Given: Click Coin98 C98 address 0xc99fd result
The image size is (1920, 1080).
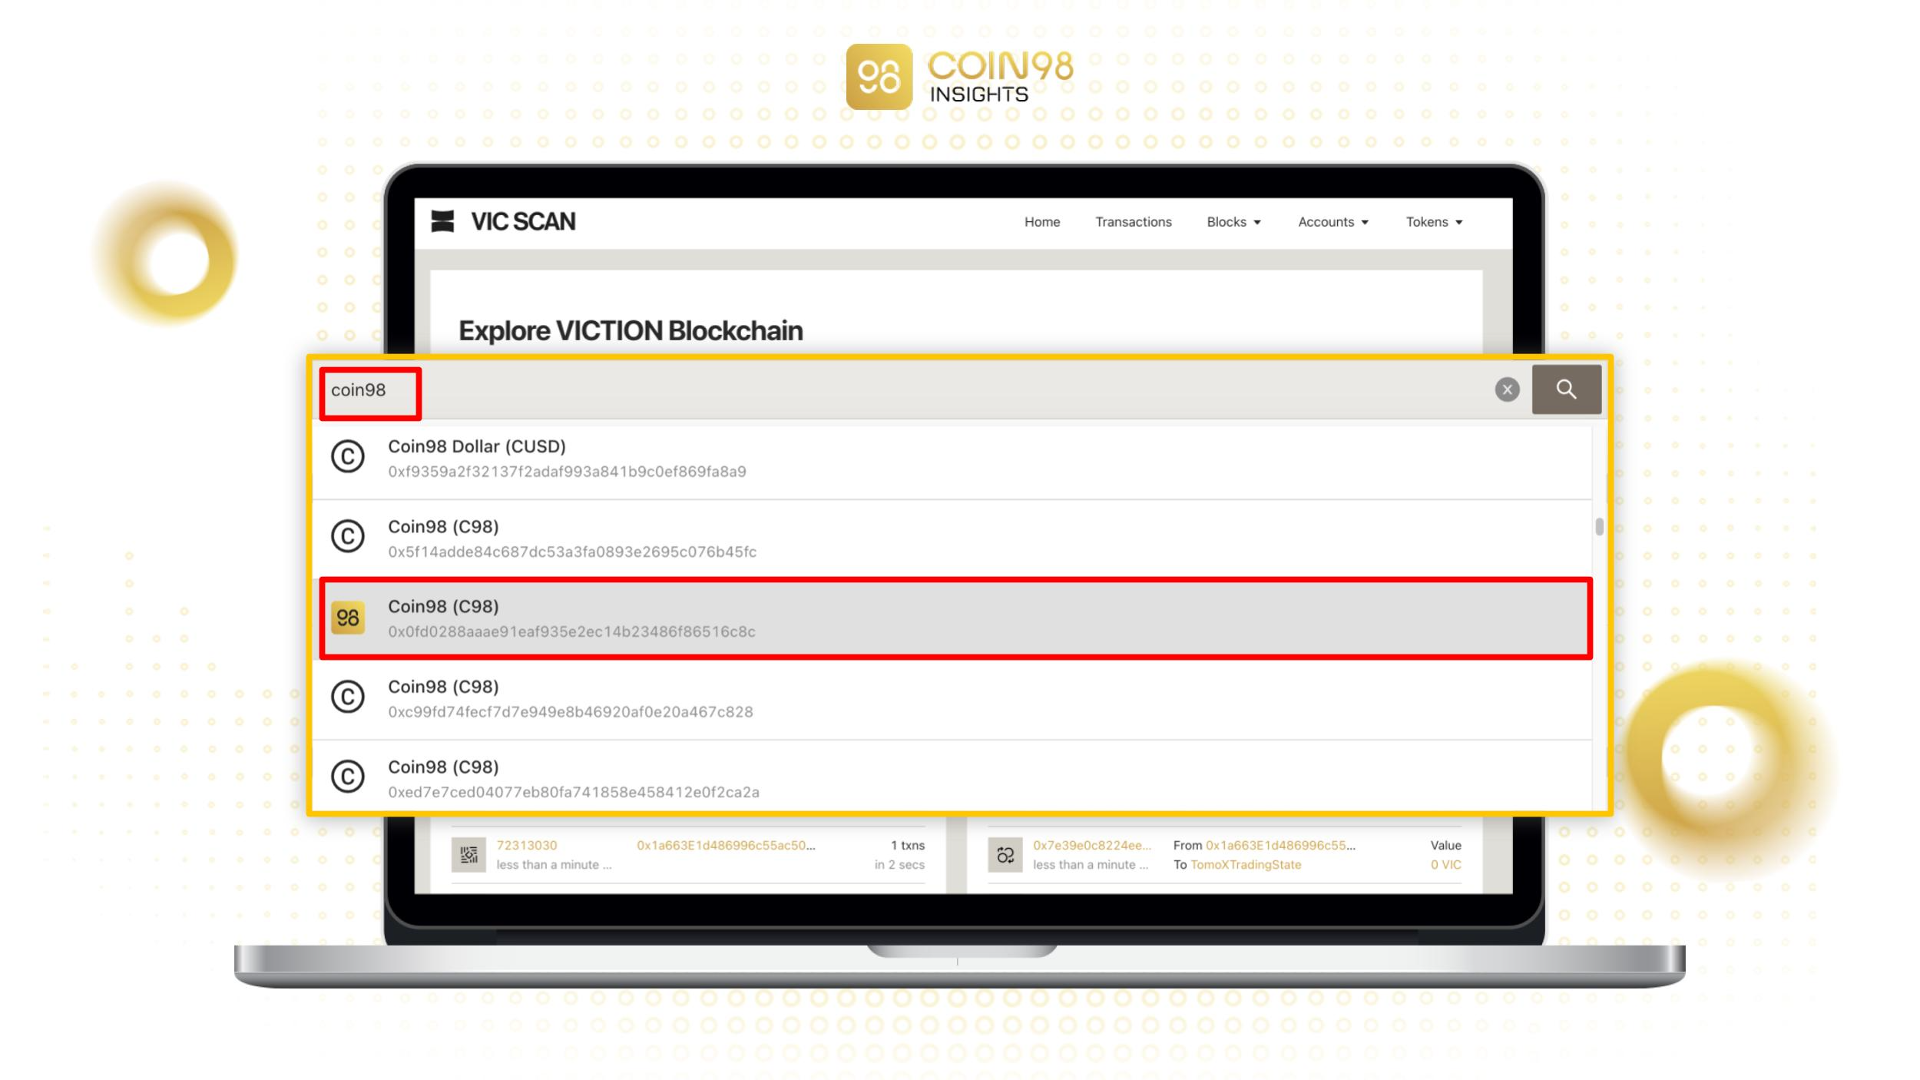Looking at the screenshot, I should click(960, 698).
